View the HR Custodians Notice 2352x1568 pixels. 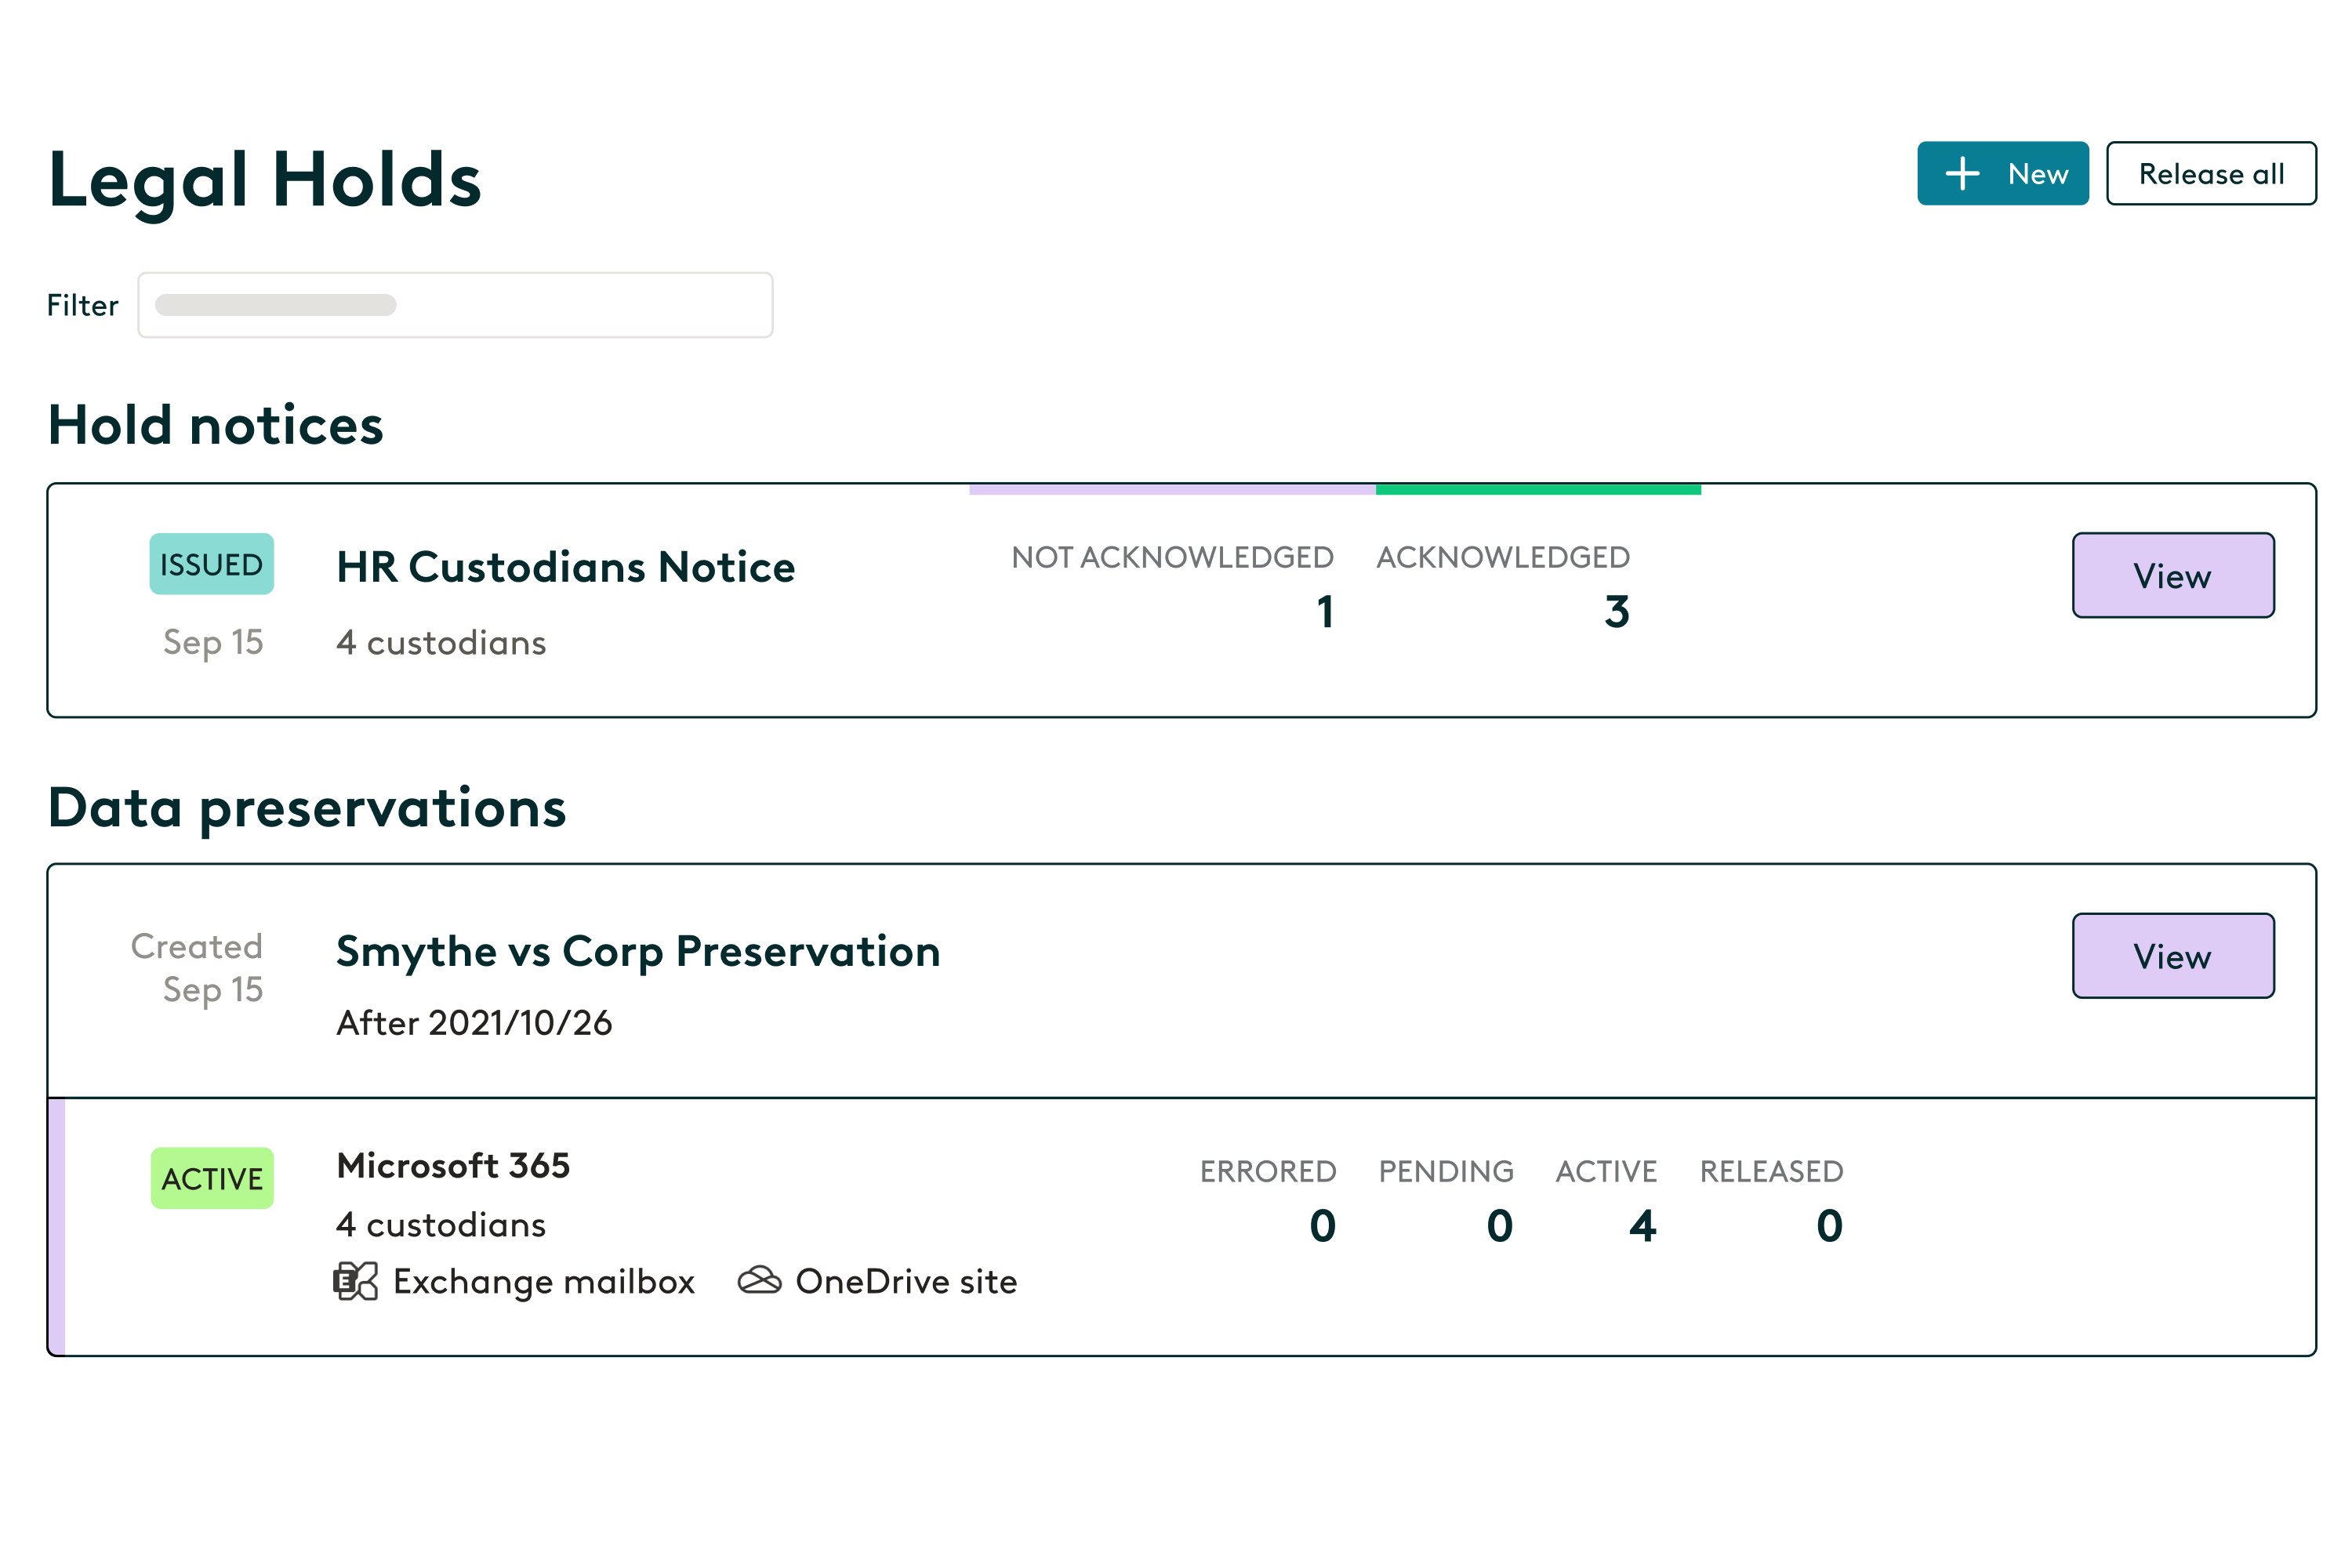click(2172, 576)
